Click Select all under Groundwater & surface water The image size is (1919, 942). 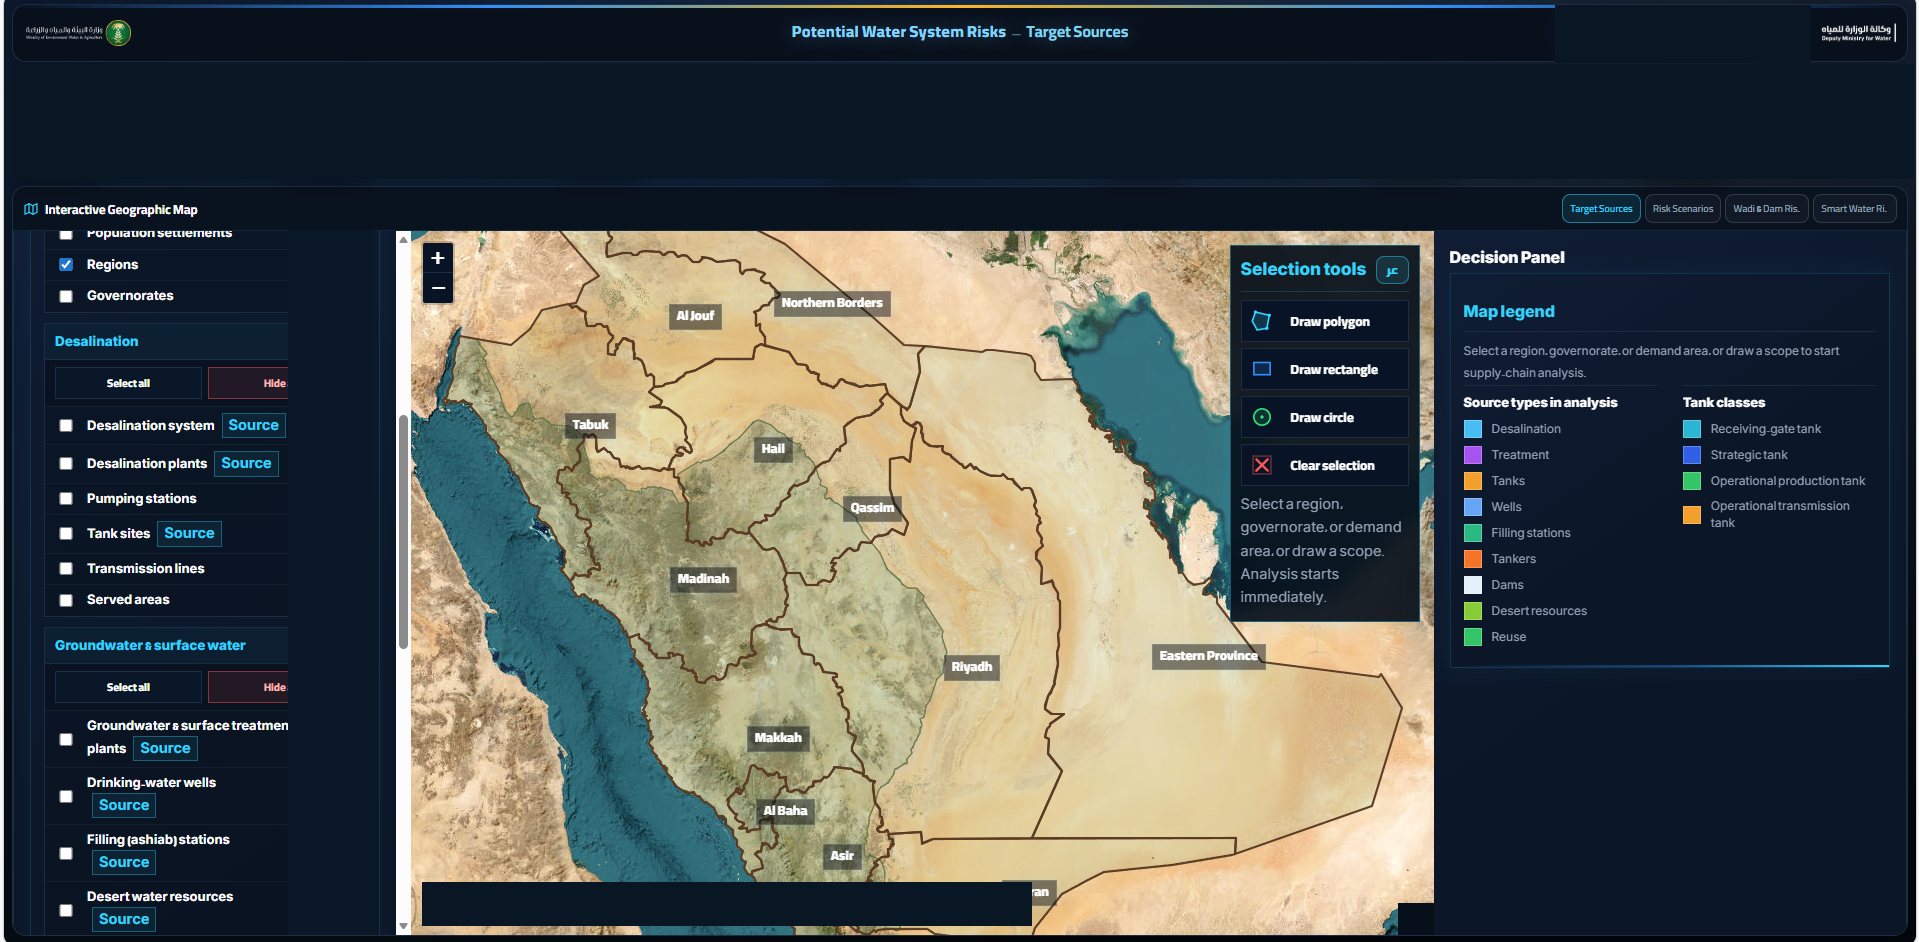click(128, 687)
